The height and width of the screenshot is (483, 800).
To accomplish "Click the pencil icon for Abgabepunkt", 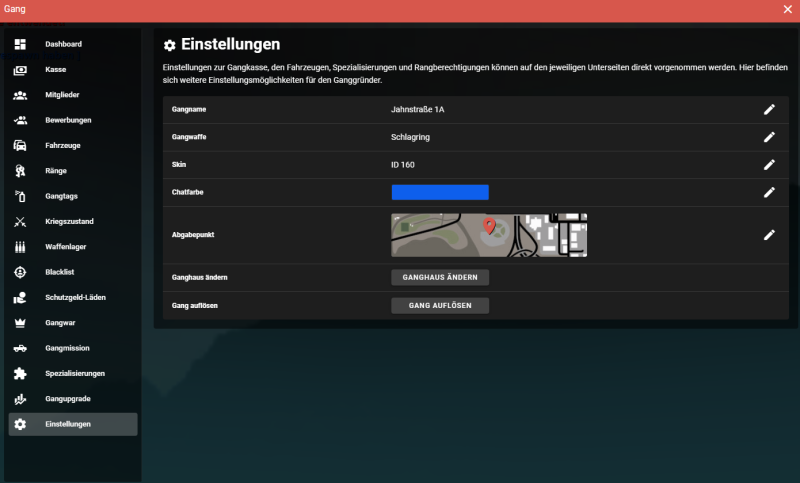I will point(769,235).
